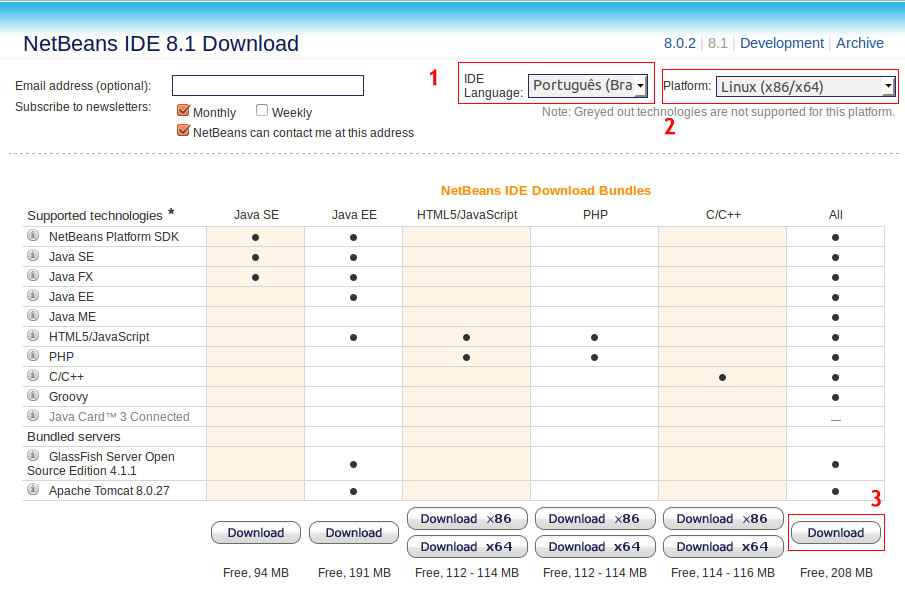
Task: Click the Email address input field
Action: 268,85
